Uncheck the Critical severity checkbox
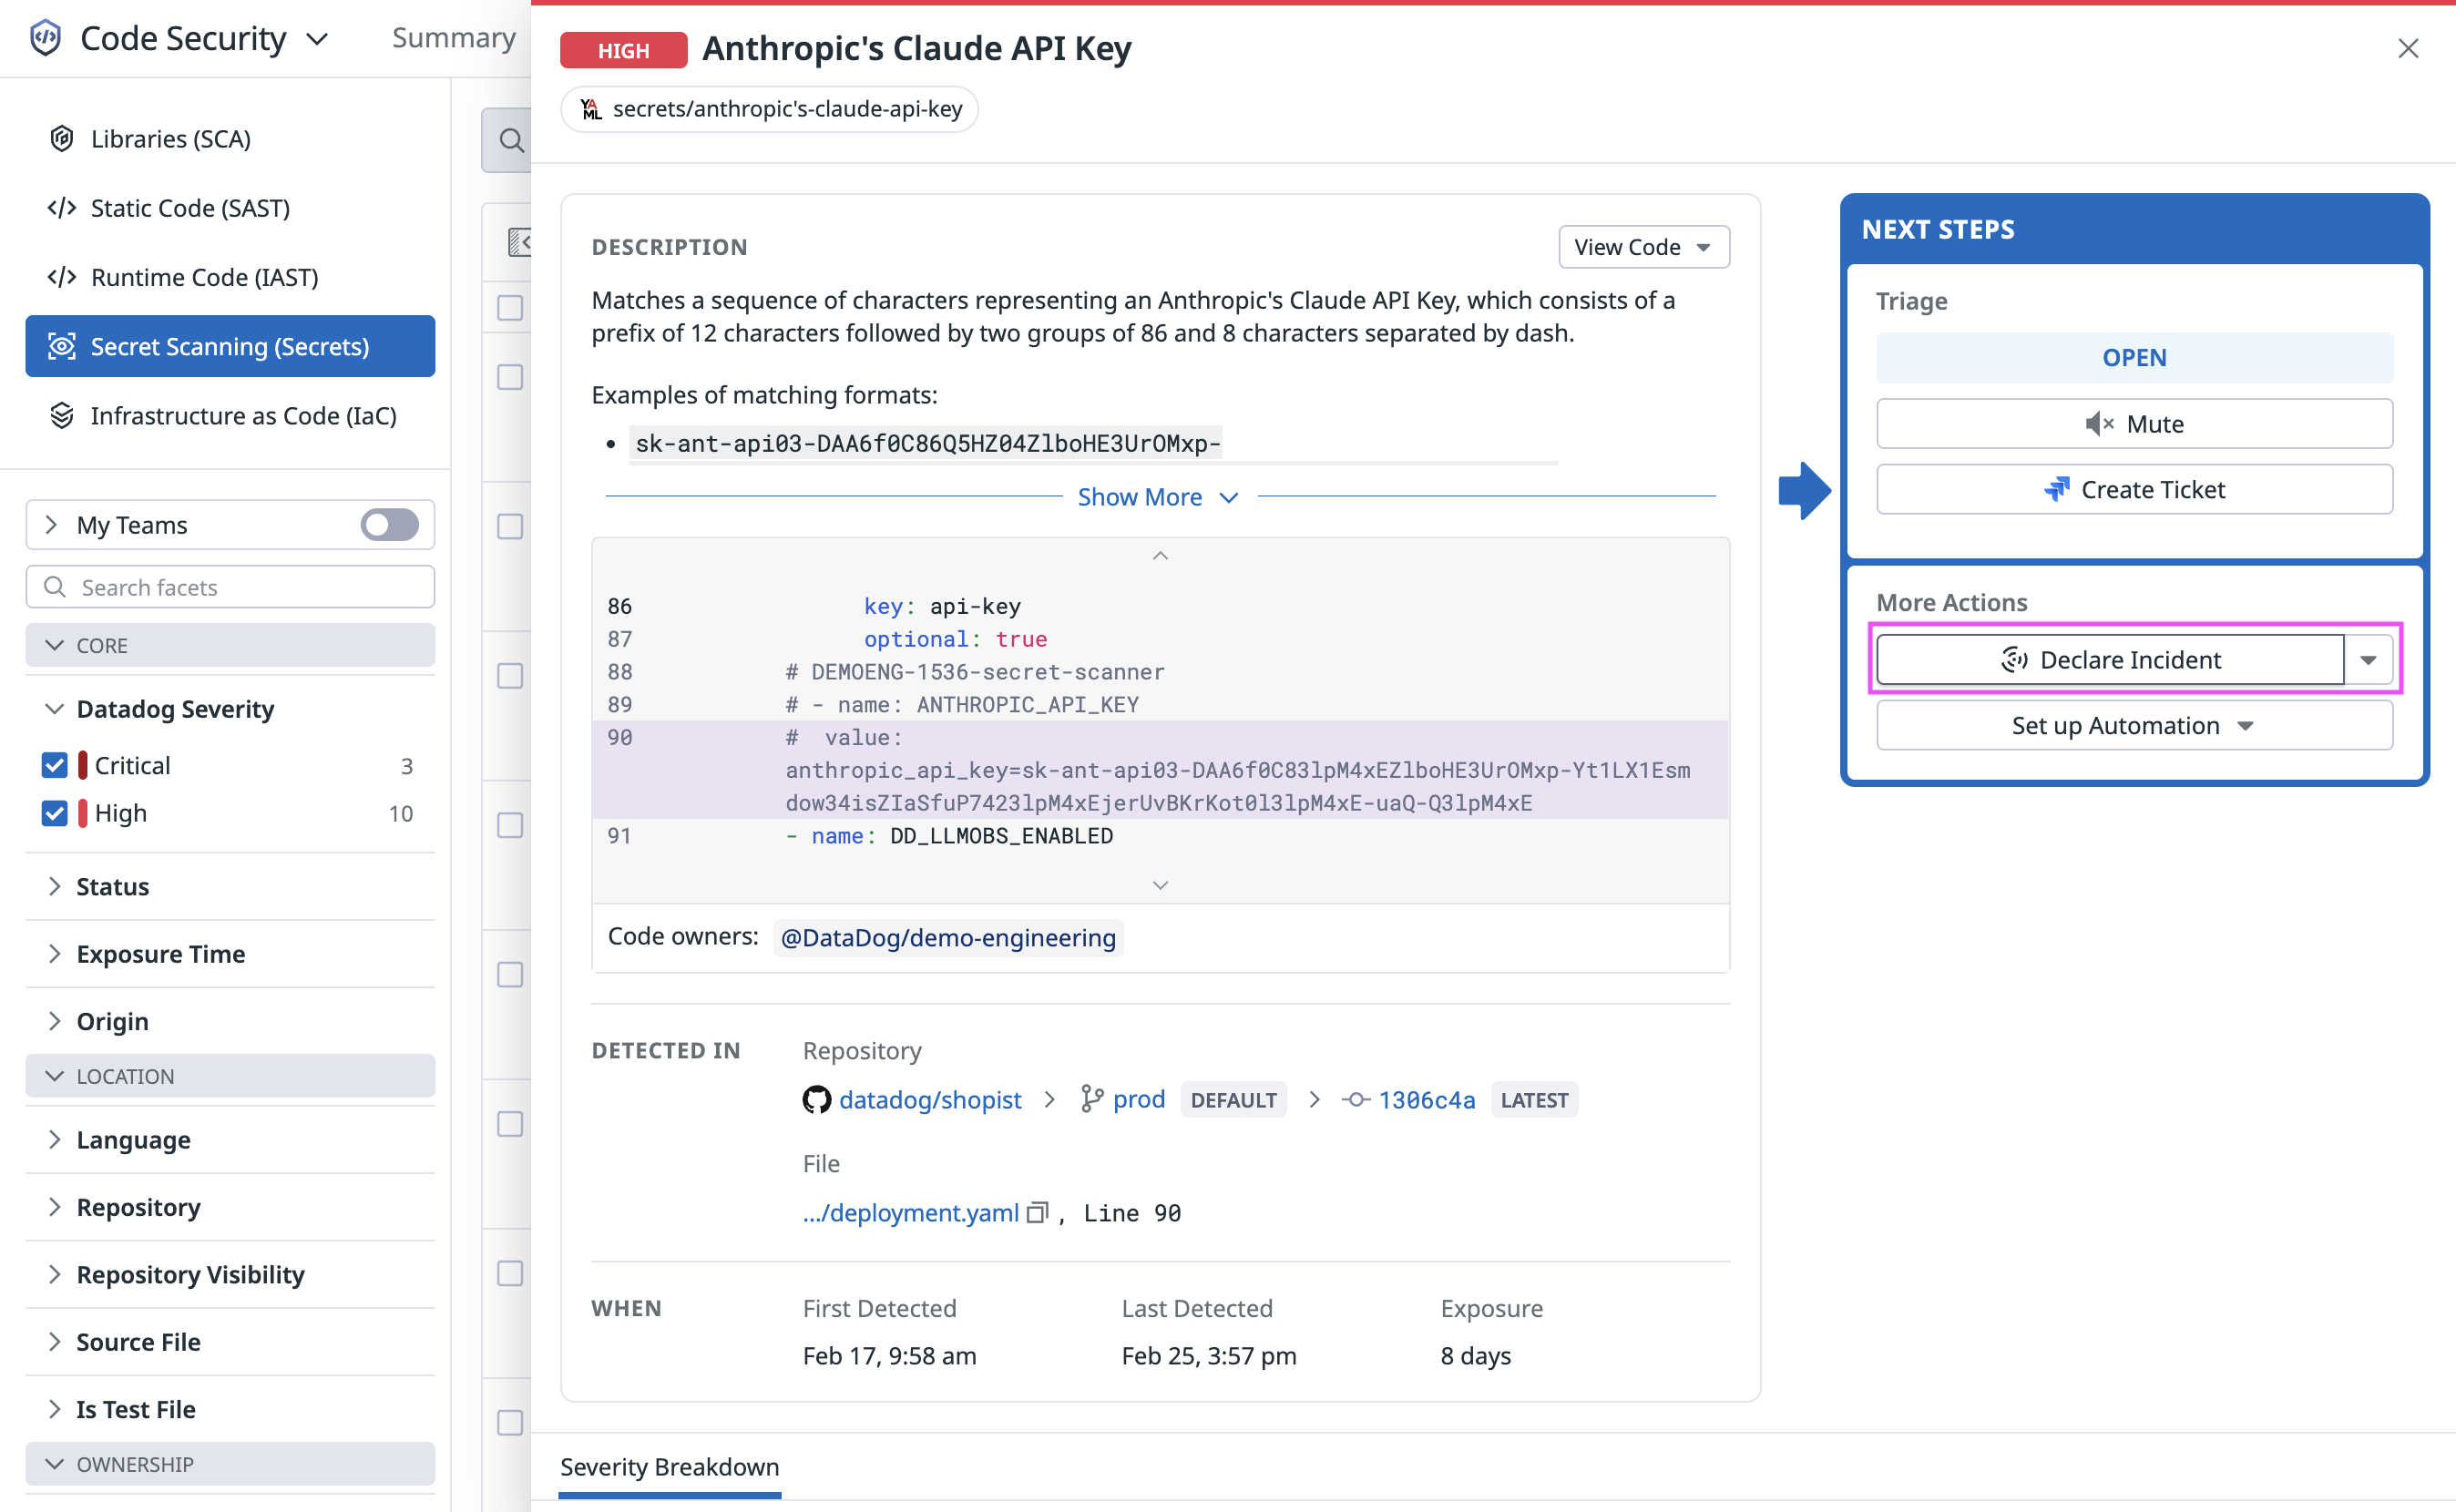The width and height of the screenshot is (2456, 1512). pyautogui.click(x=54, y=766)
